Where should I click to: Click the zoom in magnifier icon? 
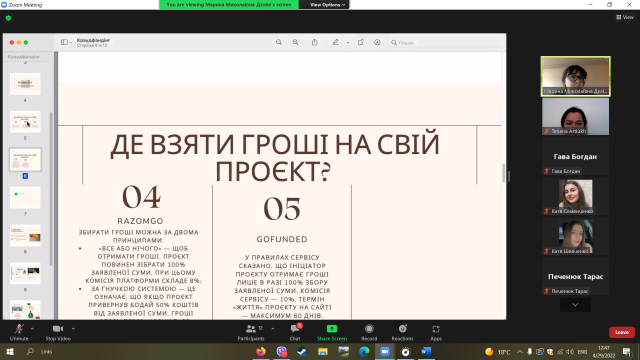295,42
